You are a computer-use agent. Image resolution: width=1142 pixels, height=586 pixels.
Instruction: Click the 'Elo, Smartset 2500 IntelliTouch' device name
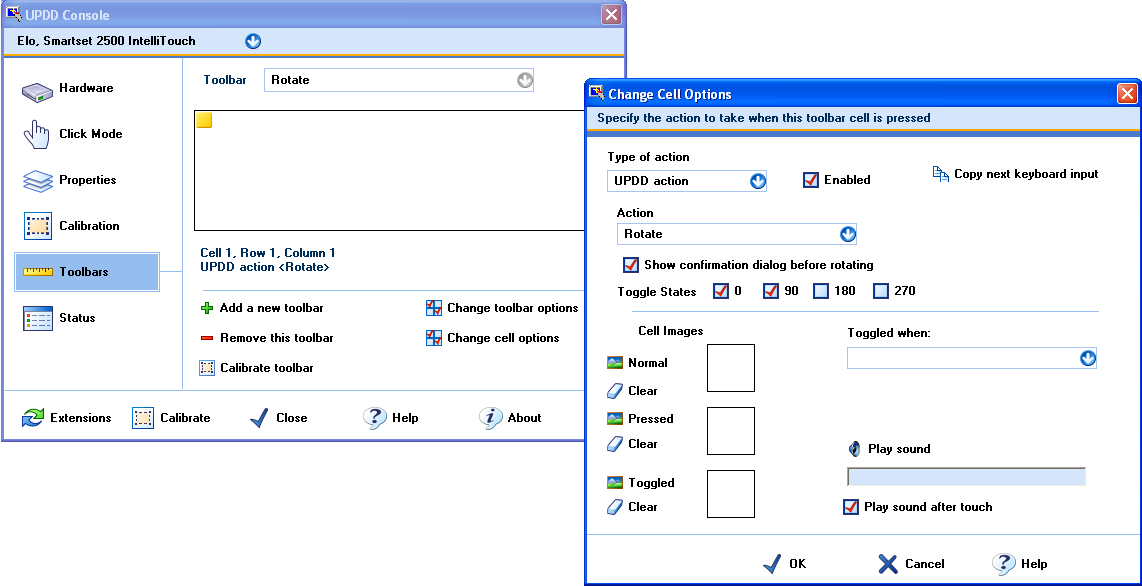106,41
